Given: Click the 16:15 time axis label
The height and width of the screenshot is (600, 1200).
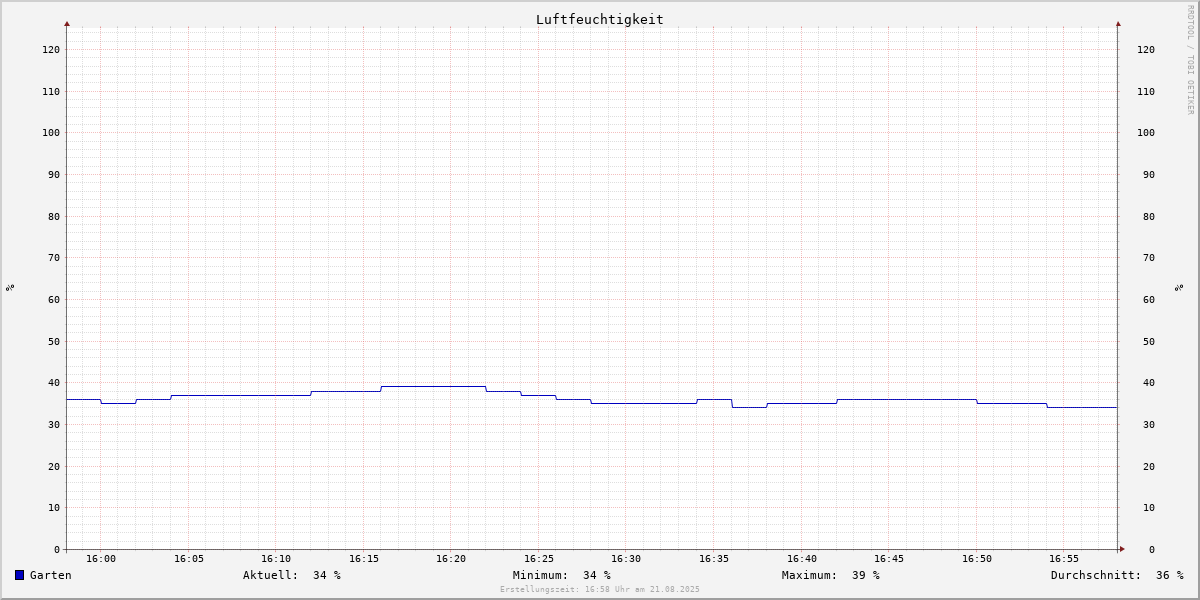Looking at the screenshot, I should pos(364,559).
